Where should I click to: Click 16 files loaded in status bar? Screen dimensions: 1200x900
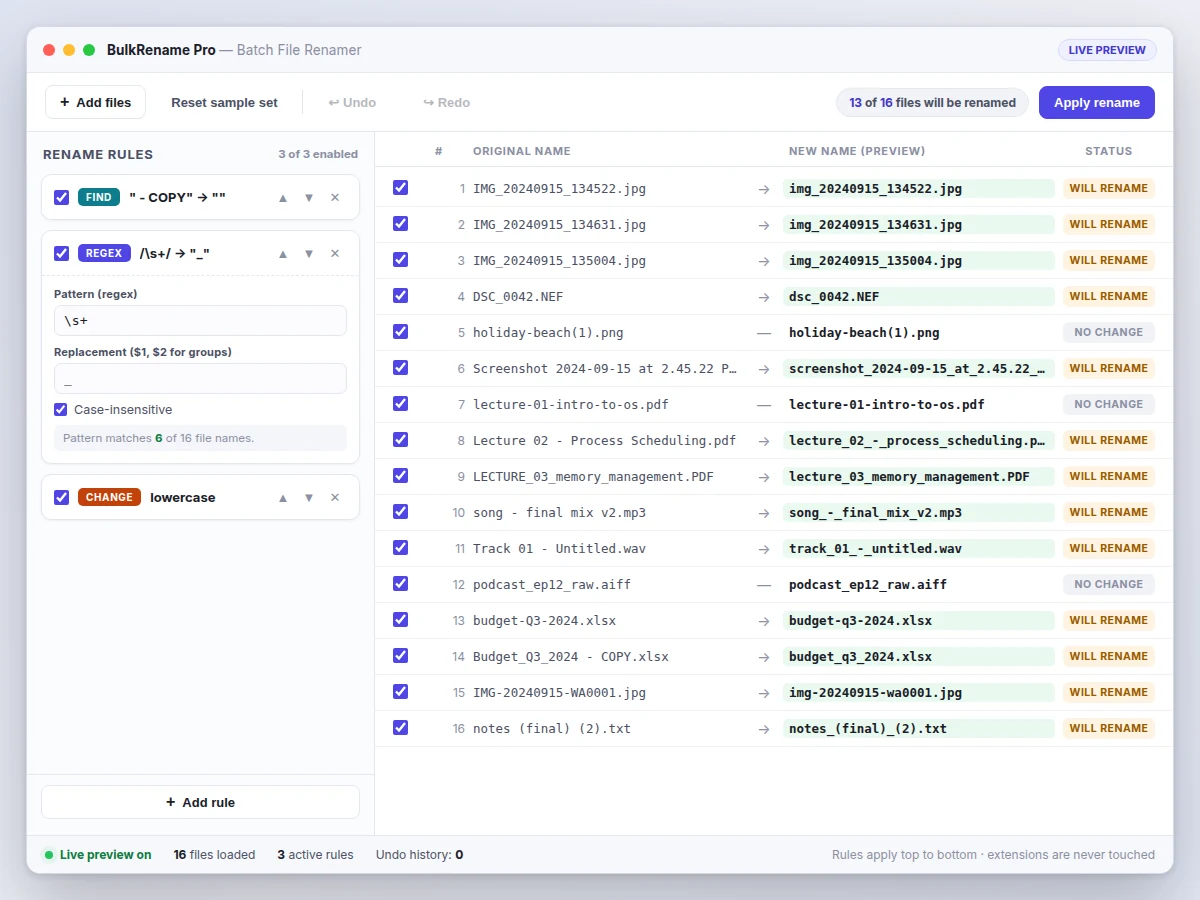point(214,855)
